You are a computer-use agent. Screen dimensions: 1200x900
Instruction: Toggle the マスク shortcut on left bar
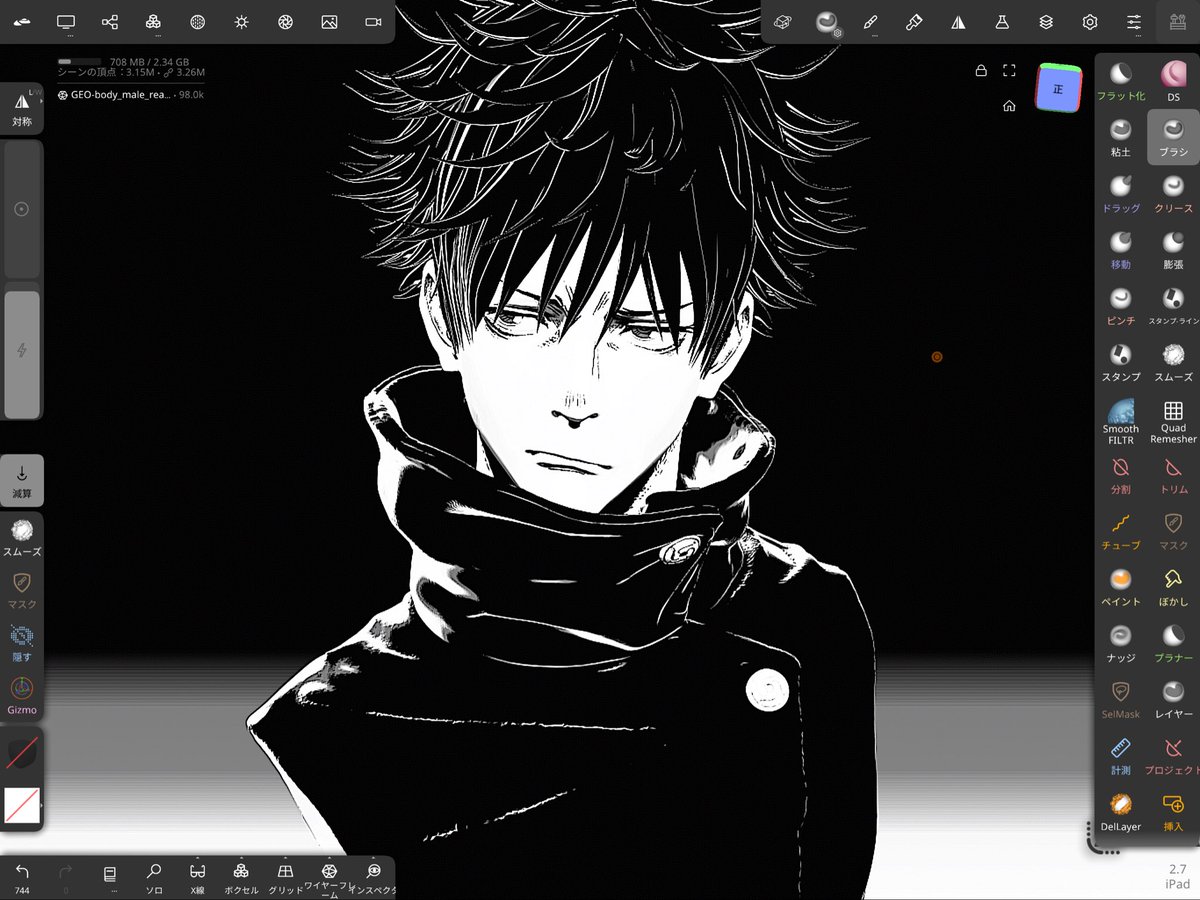tap(22, 591)
